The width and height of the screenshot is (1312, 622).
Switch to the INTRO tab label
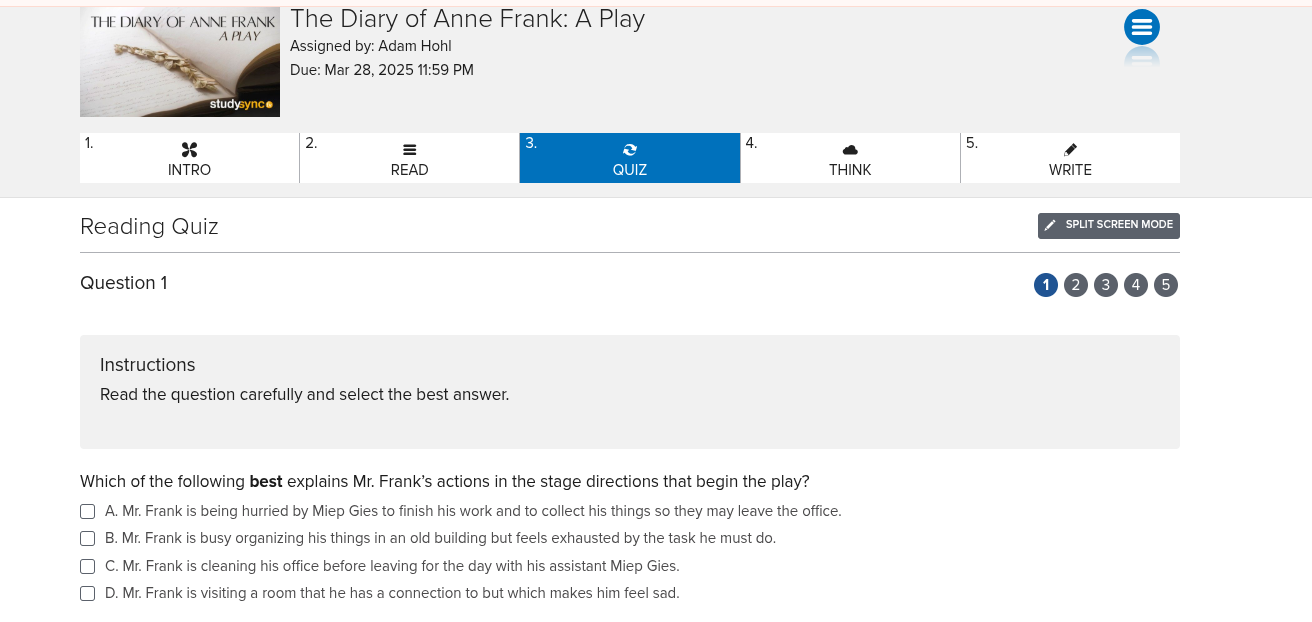pos(189,170)
